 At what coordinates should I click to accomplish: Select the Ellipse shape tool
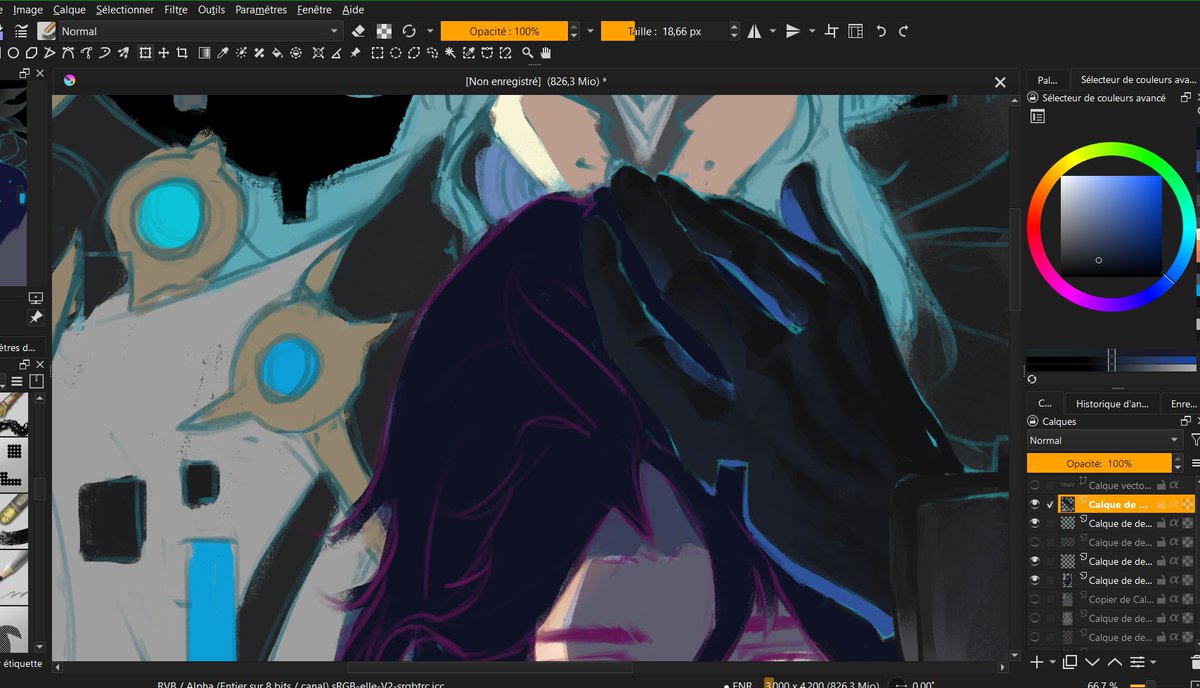point(14,53)
